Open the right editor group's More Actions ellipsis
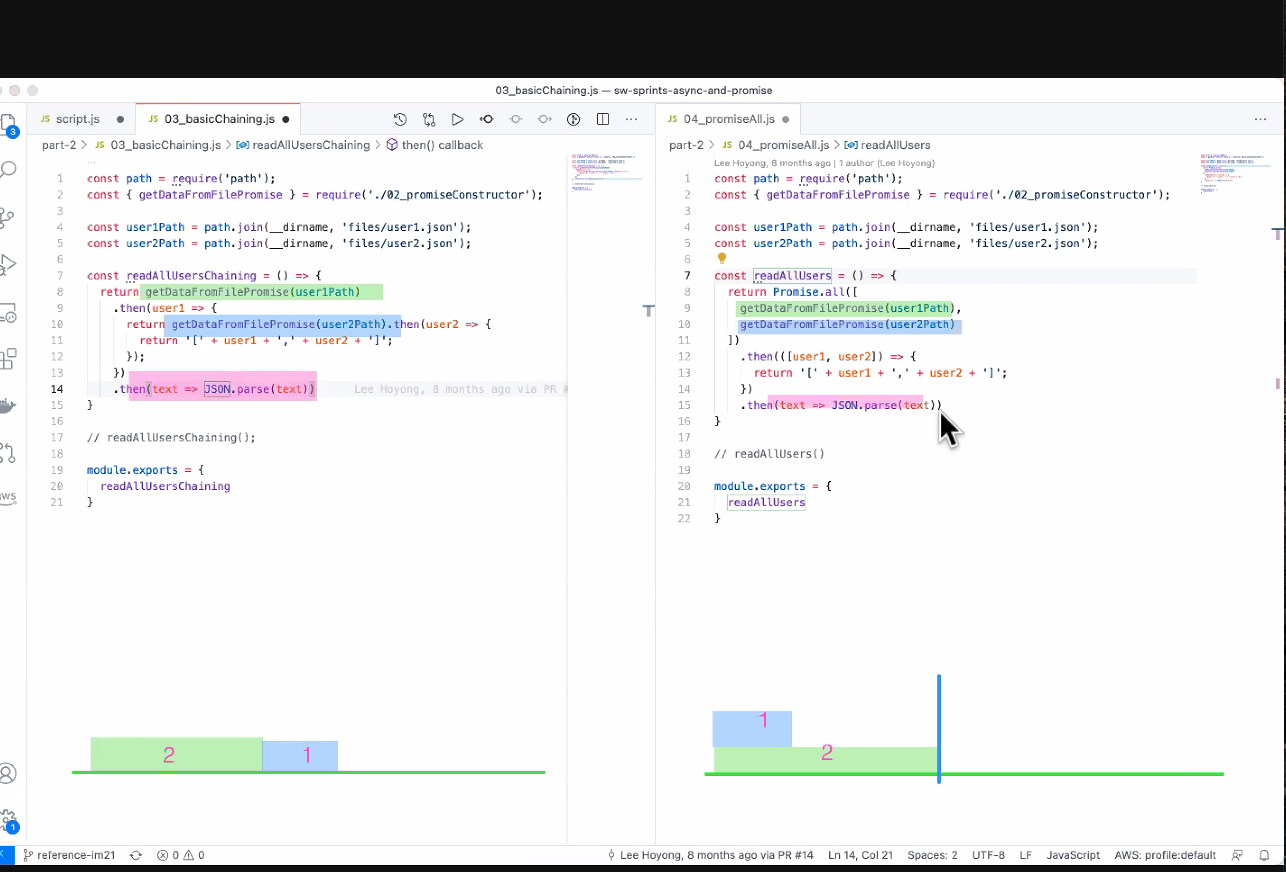1286x872 pixels. [x=1260, y=119]
